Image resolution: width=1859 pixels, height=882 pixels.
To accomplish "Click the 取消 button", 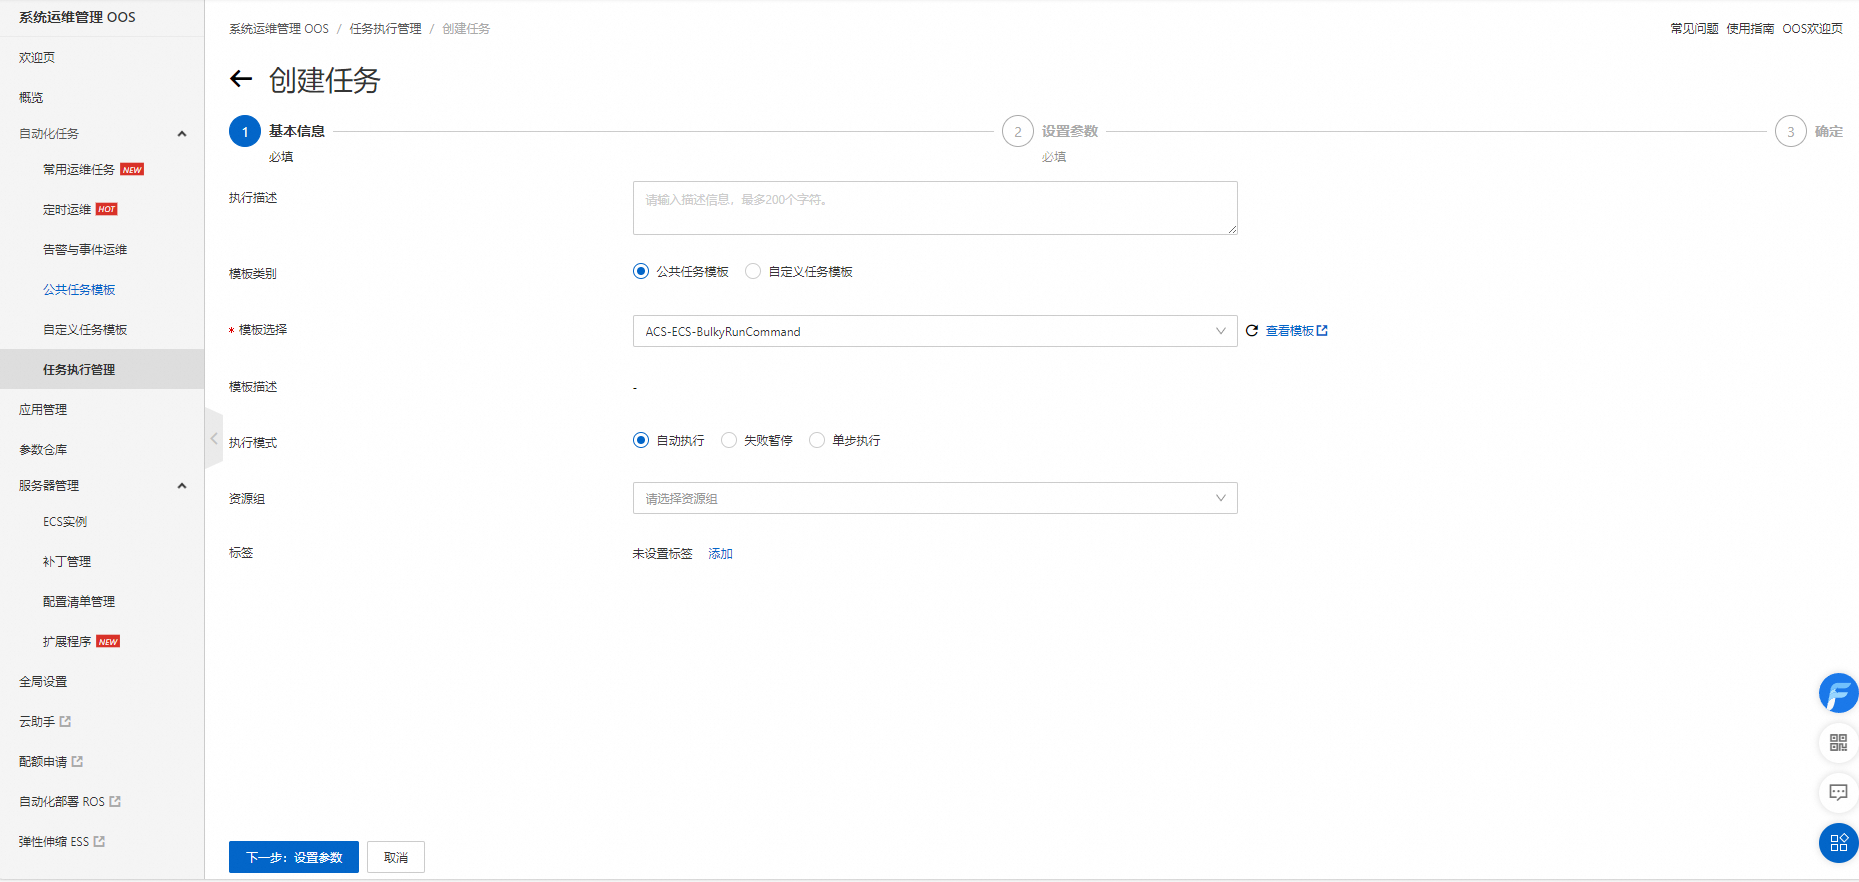I will [x=396, y=857].
